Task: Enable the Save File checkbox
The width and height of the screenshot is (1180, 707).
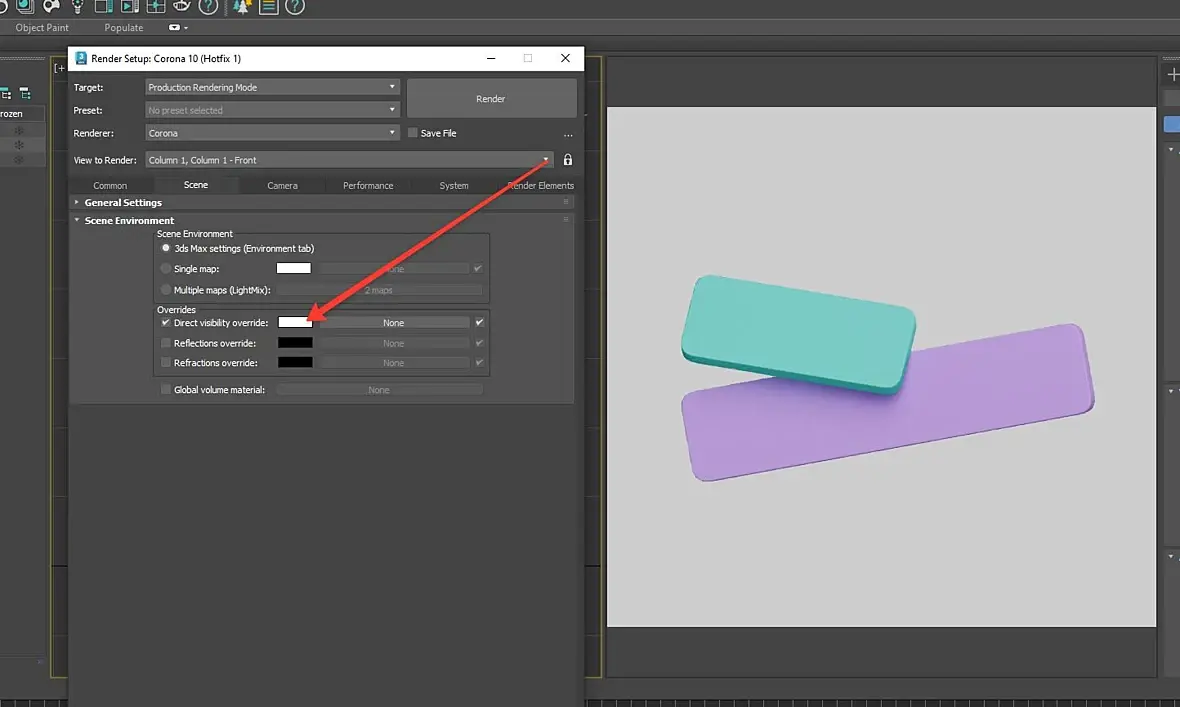Action: pos(412,133)
